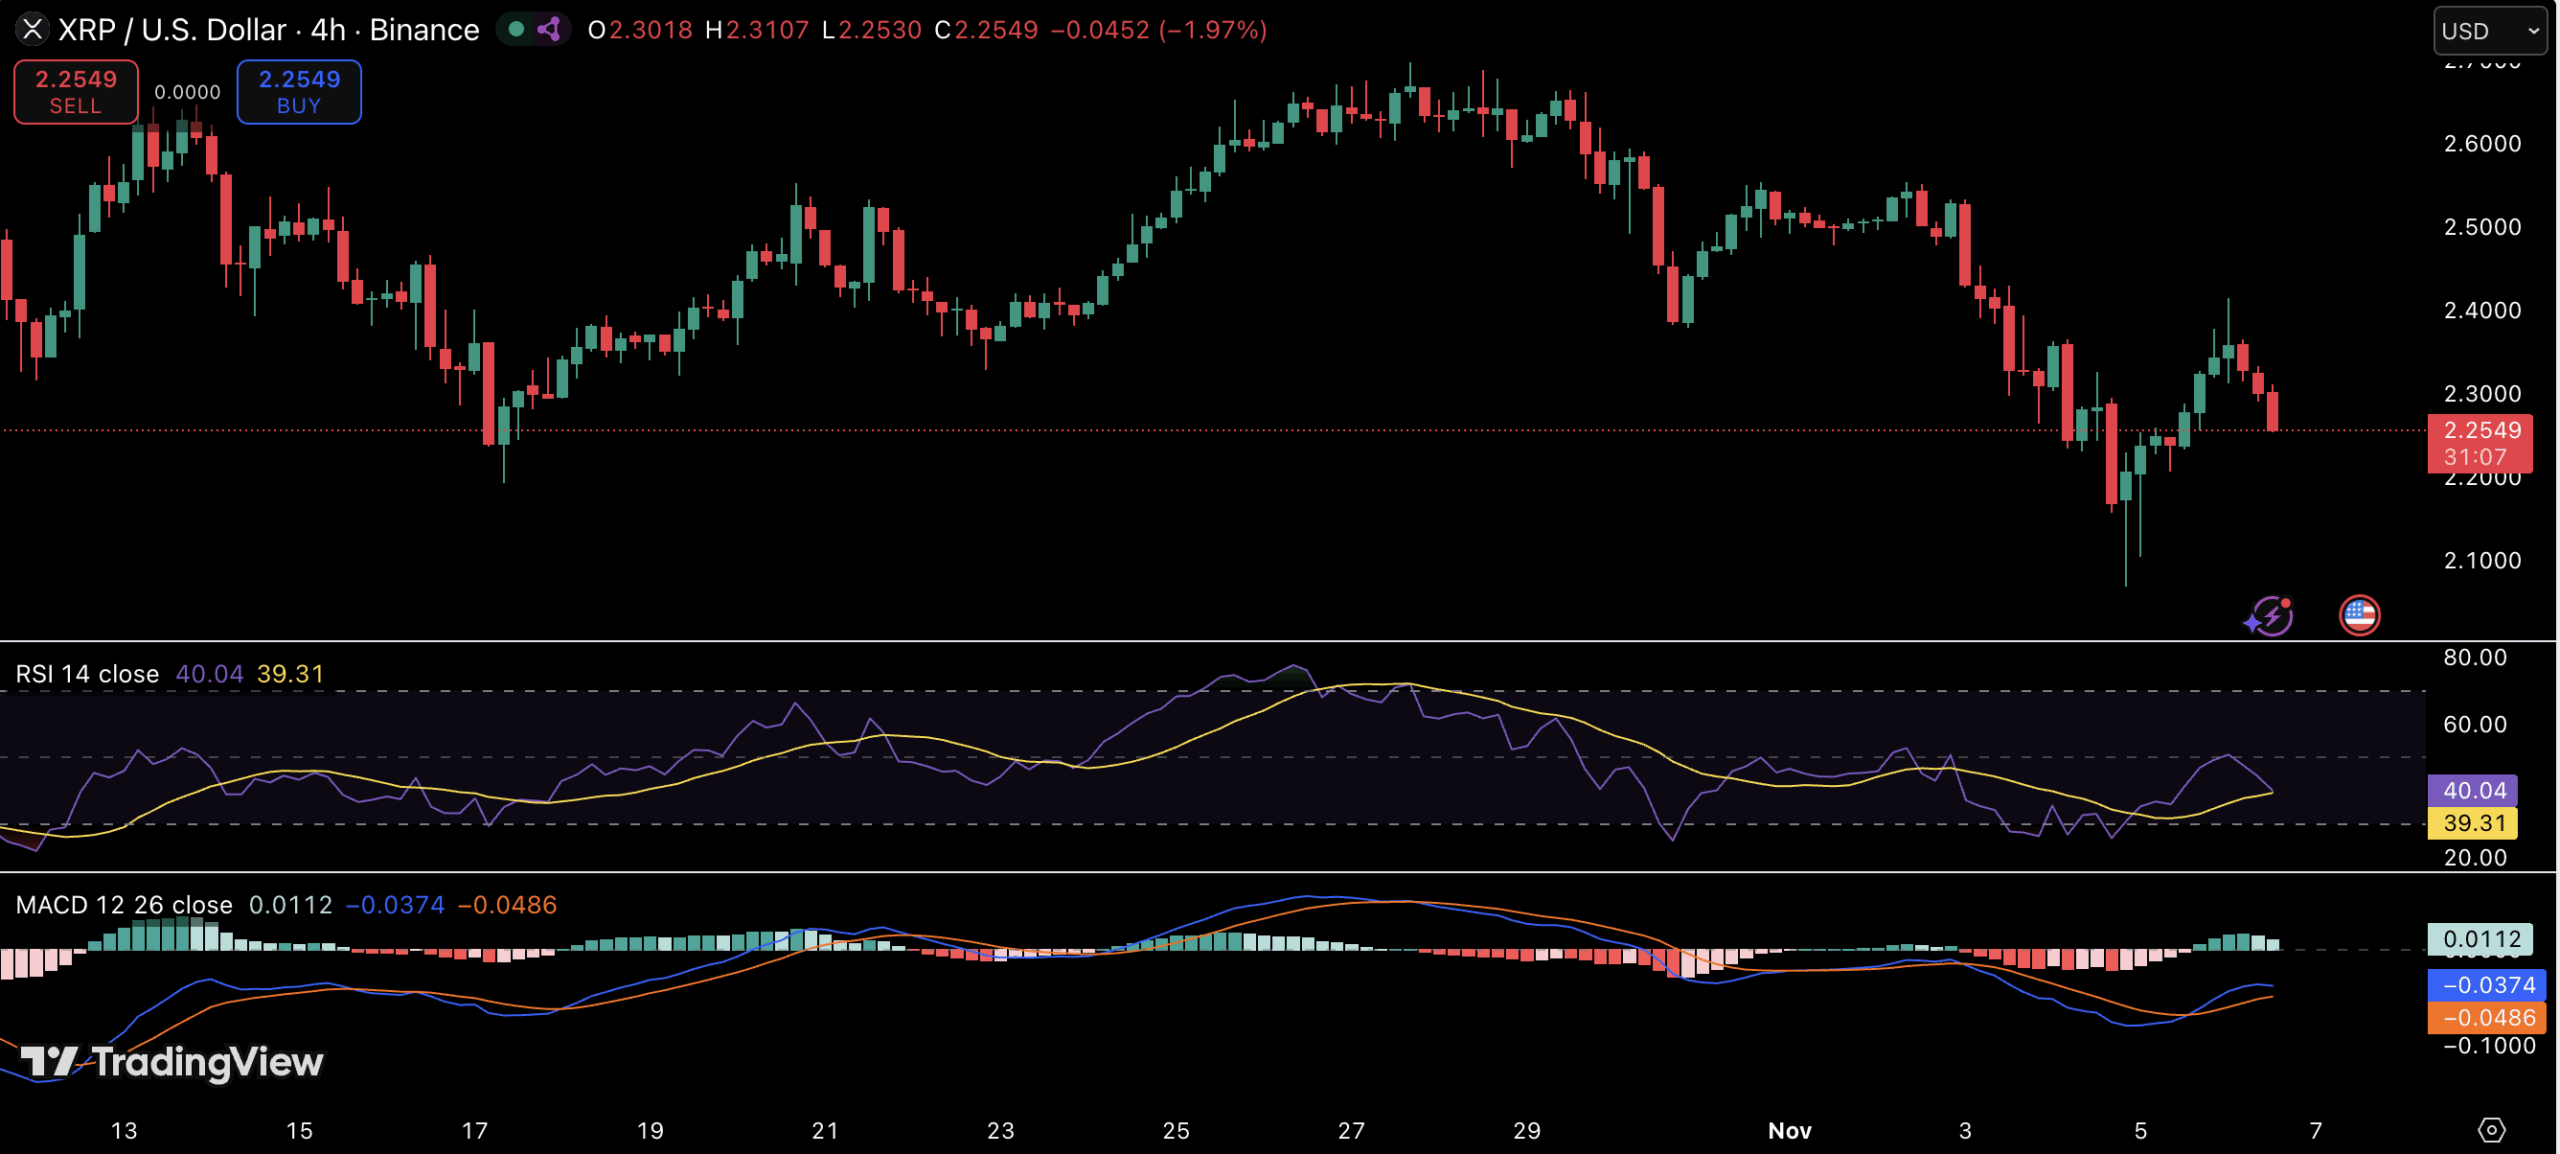Select the RSI 14 close indicator label

coord(87,674)
